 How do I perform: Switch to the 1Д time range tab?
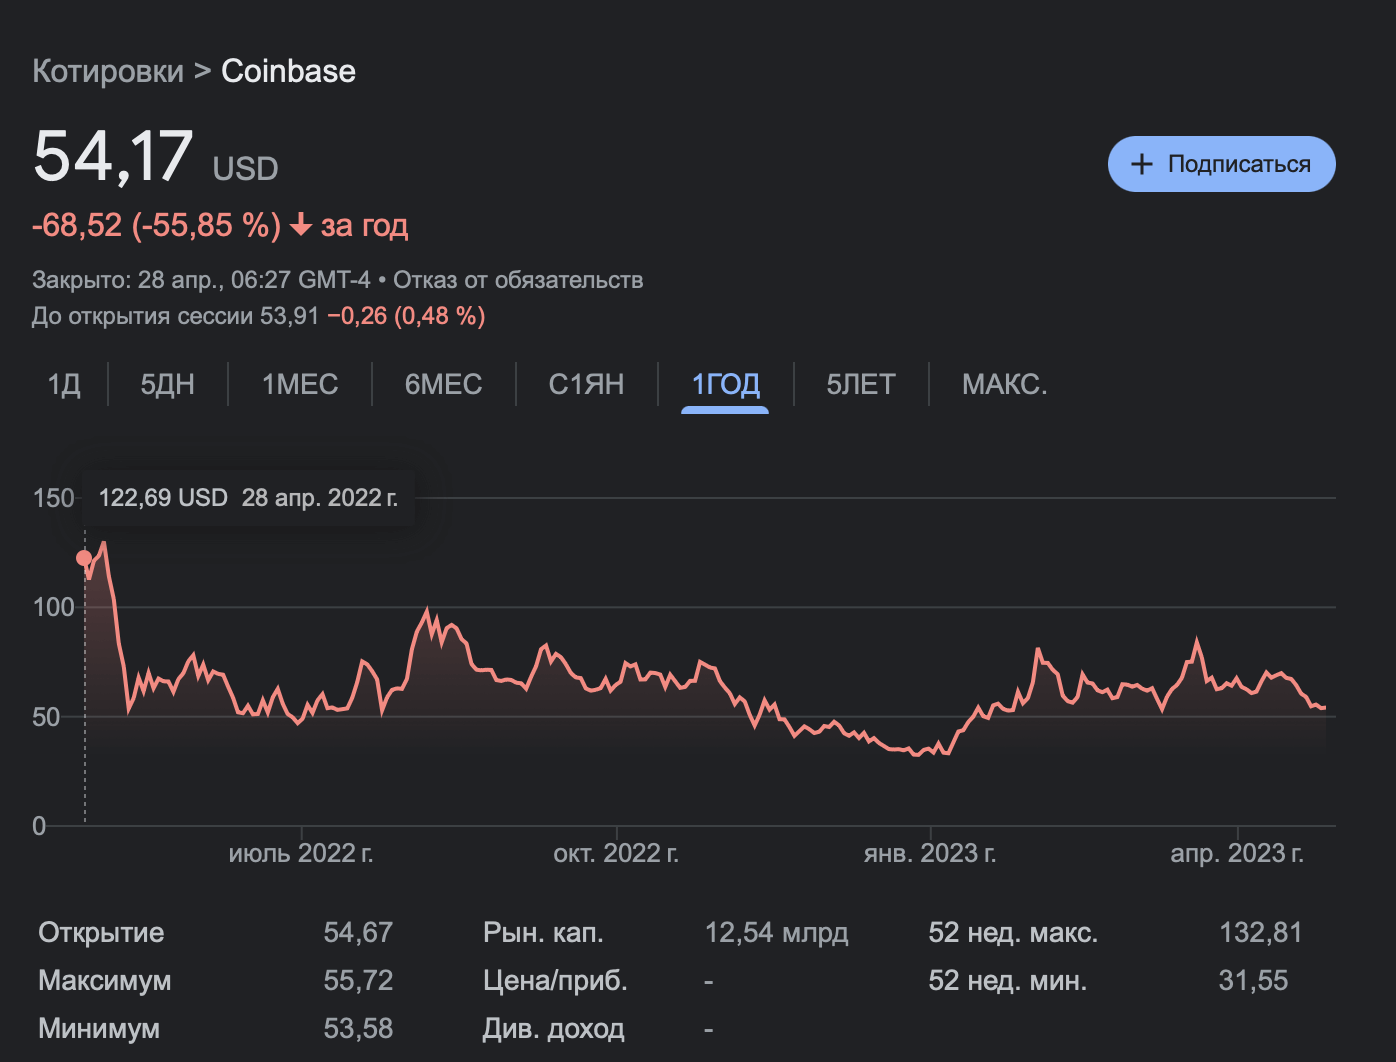click(x=64, y=384)
